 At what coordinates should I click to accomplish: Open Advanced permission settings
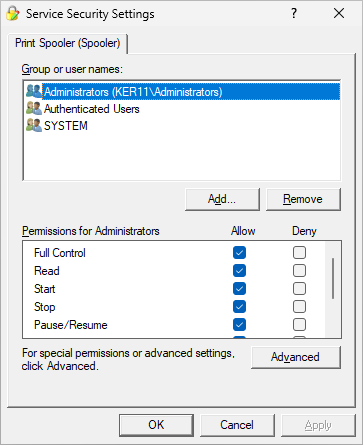[x=296, y=357]
